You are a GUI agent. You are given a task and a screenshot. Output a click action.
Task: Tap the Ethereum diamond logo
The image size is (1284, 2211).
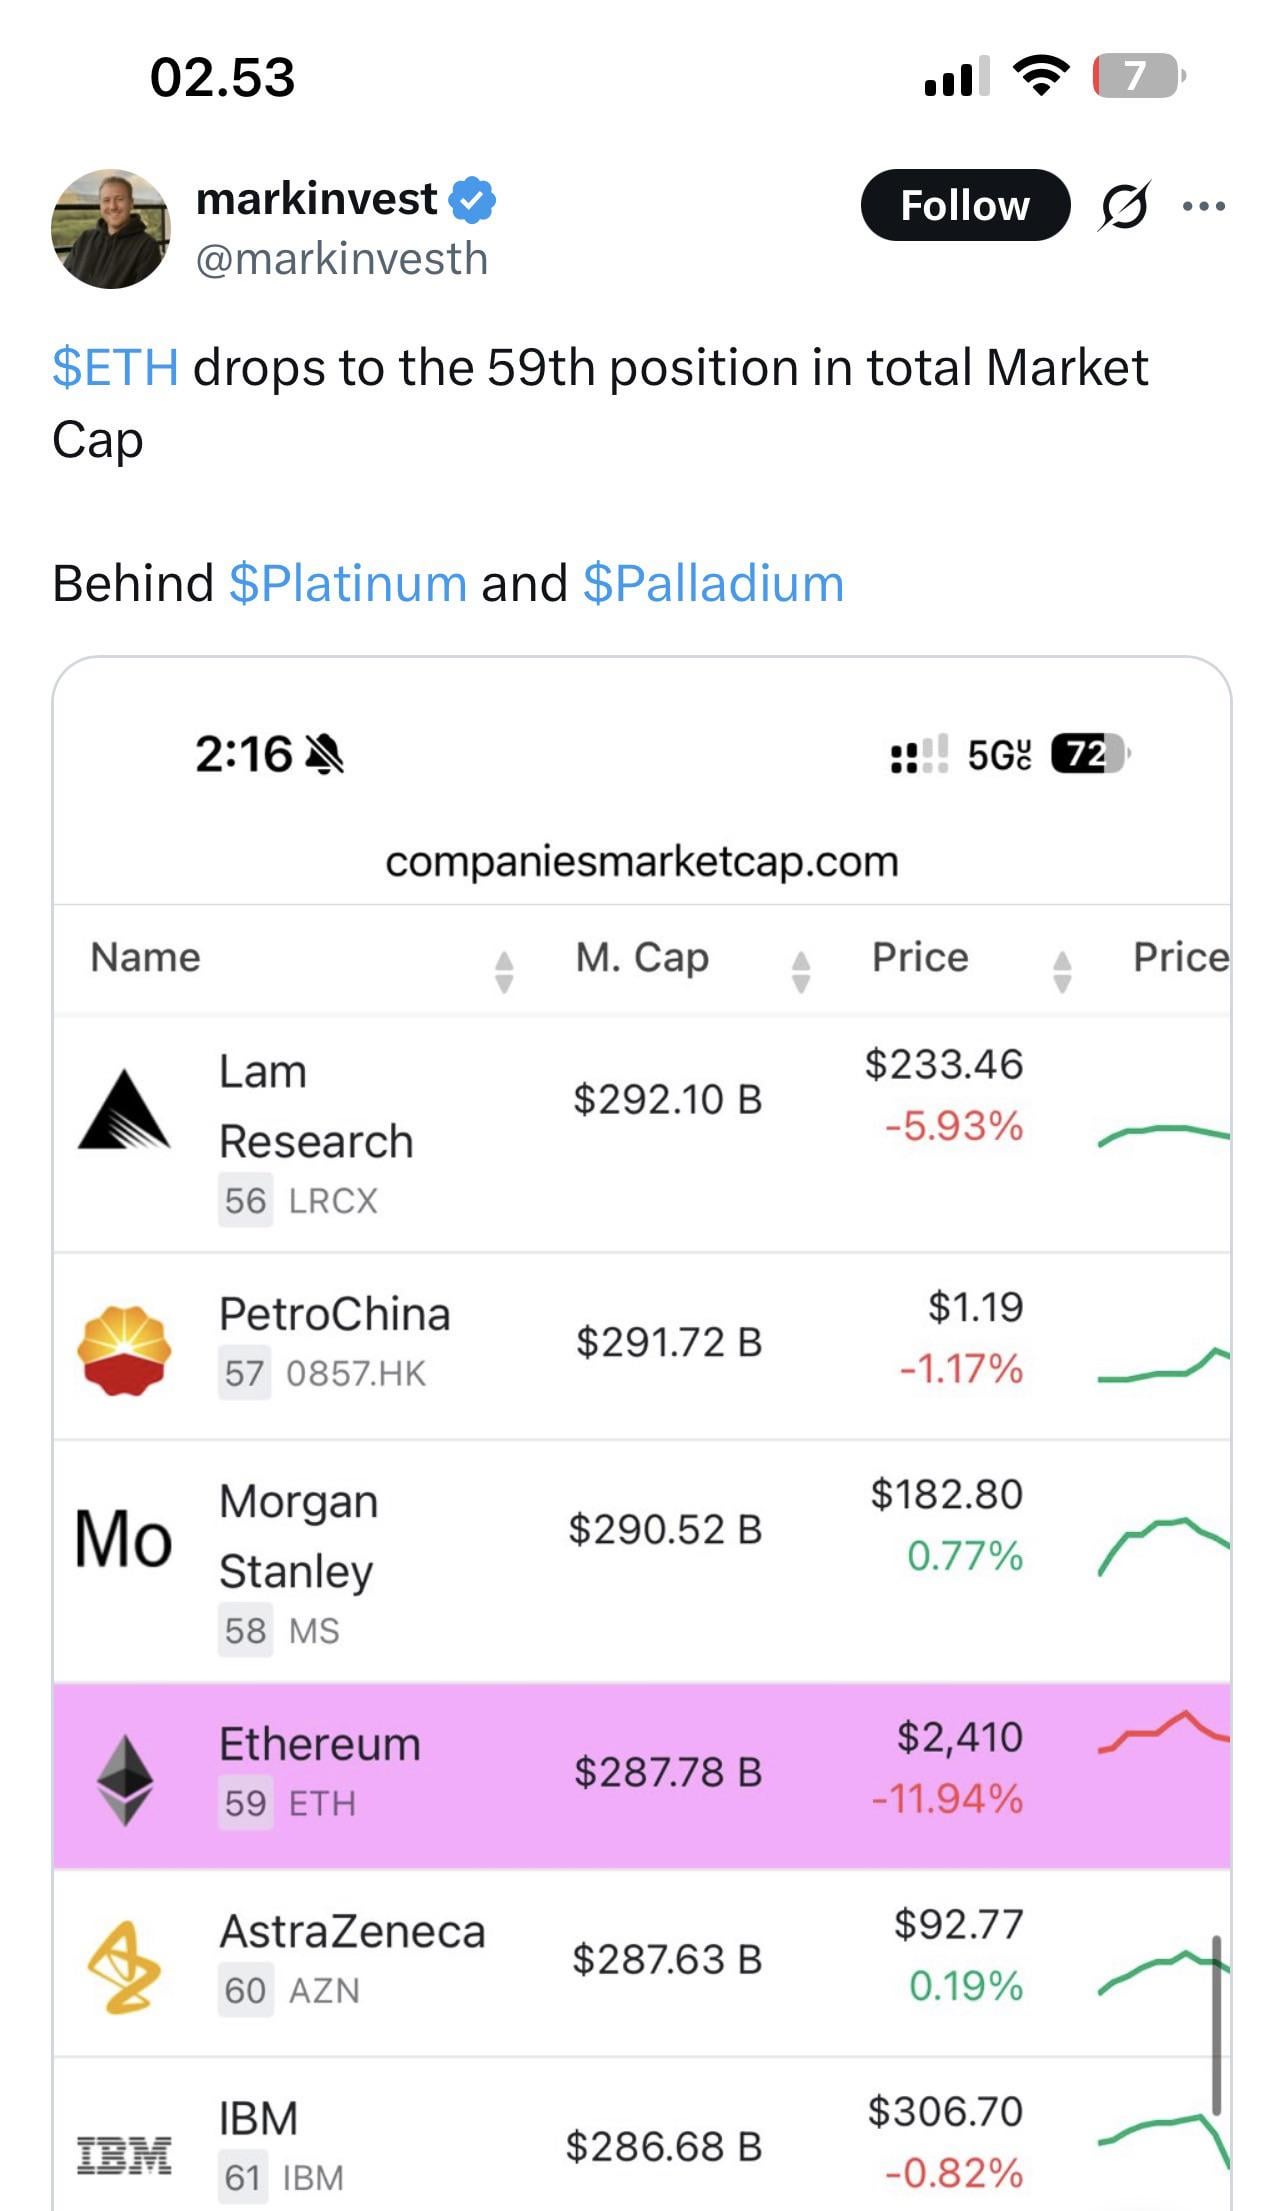[x=125, y=1780]
